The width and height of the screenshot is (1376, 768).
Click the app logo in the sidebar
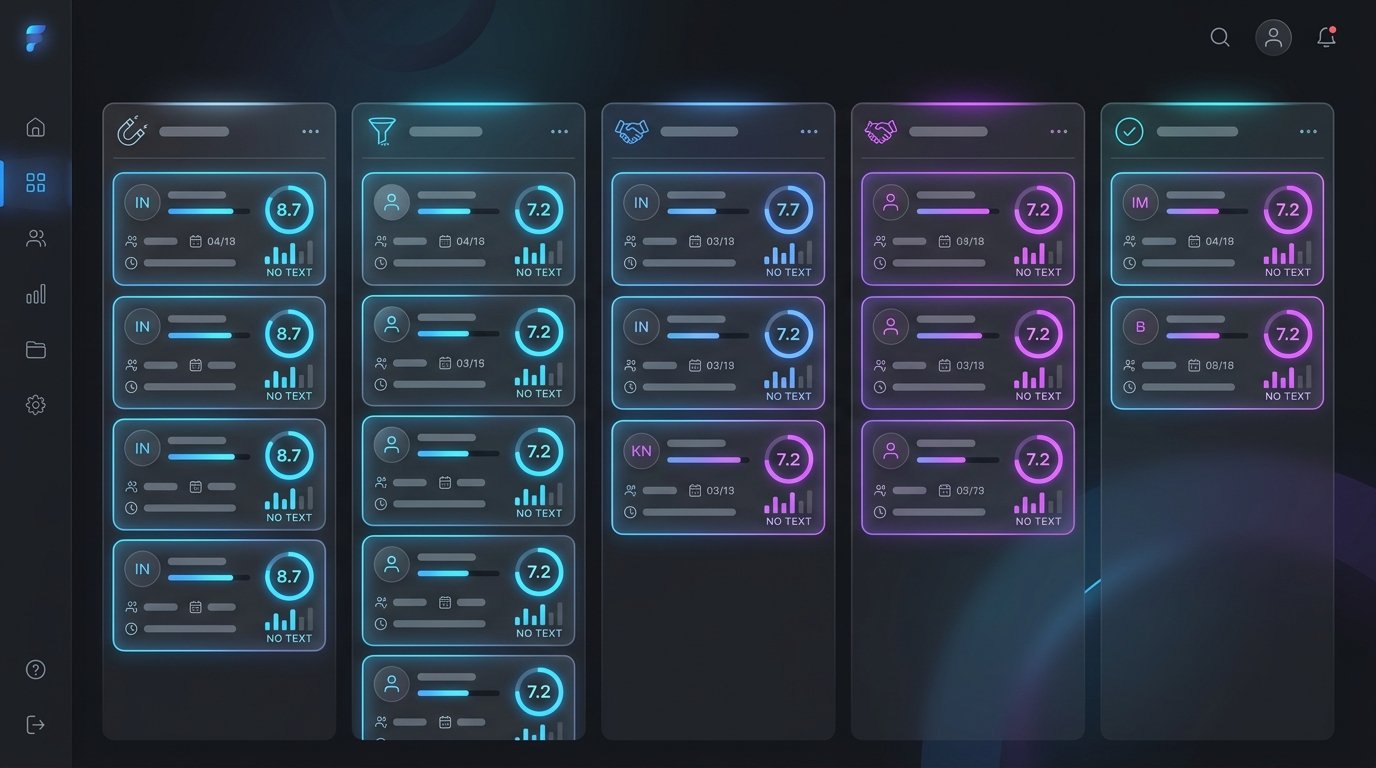36,39
